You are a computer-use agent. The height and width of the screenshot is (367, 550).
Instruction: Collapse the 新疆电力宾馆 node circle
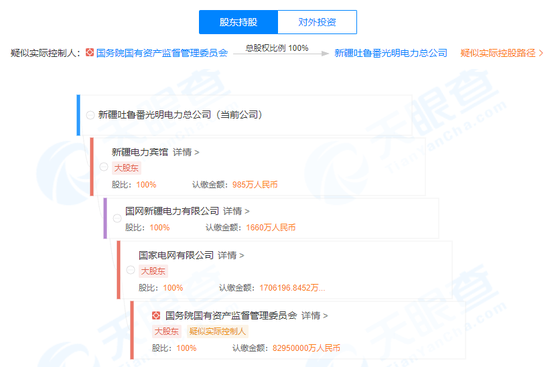tap(103, 167)
